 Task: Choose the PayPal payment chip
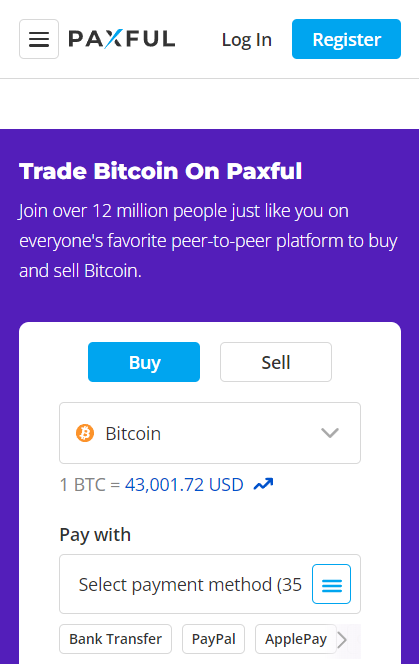point(214,639)
